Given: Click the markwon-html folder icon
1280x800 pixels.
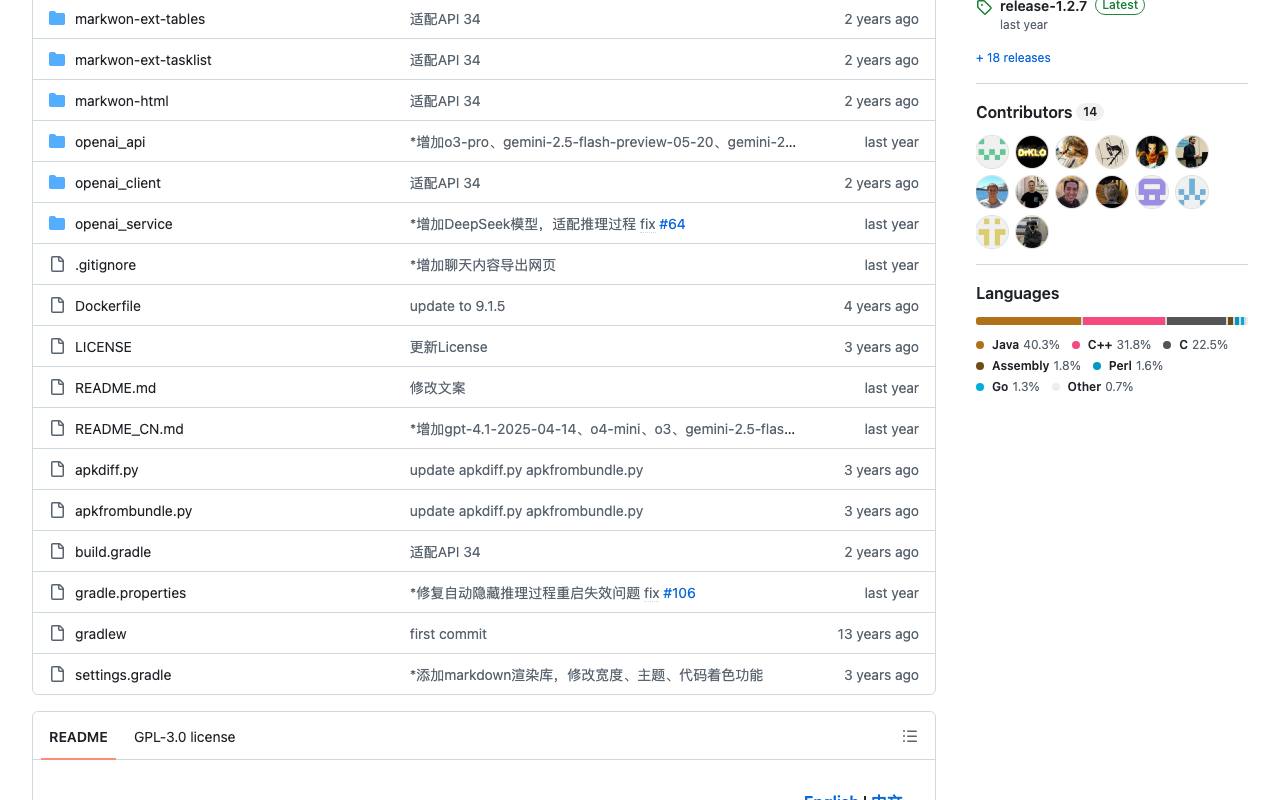Looking at the screenshot, I should [x=57, y=101].
